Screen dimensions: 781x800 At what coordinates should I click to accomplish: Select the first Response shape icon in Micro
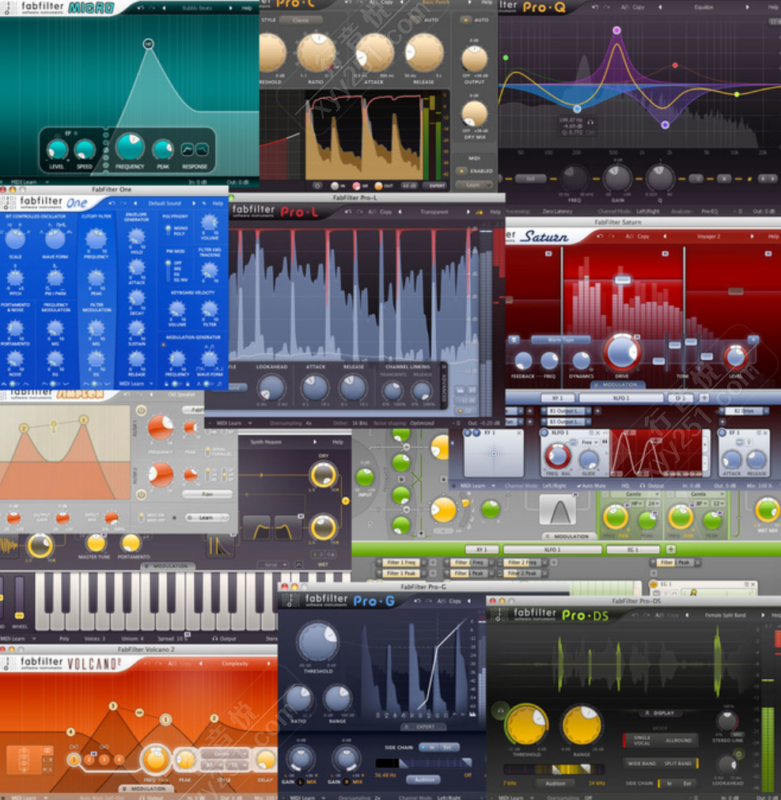tap(188, 149)
